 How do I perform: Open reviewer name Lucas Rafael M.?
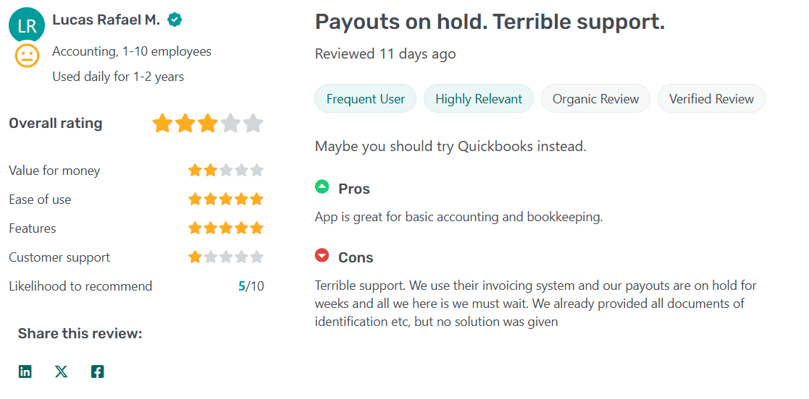pos(106,20)
